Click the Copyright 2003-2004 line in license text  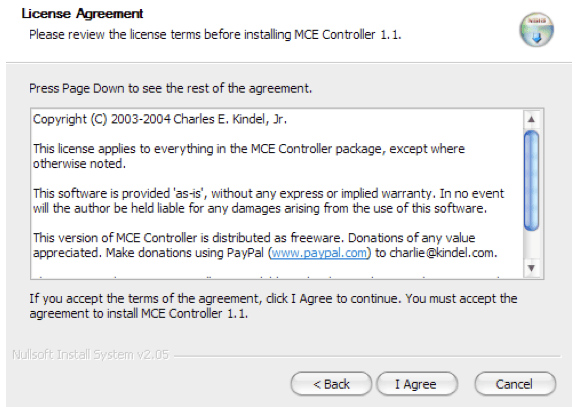(x=160, y=119)
